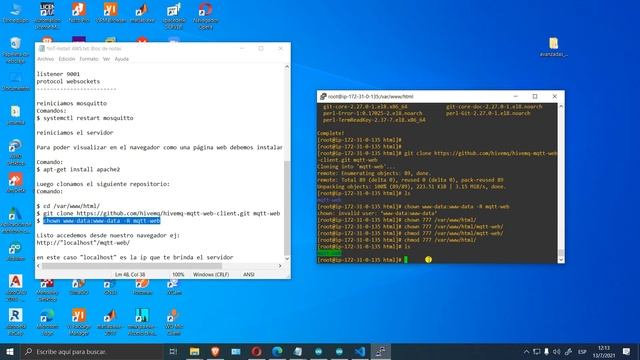The image size is (640, 360).
Task: Open Opera browser from the taskbar
Action: (256, 351)
